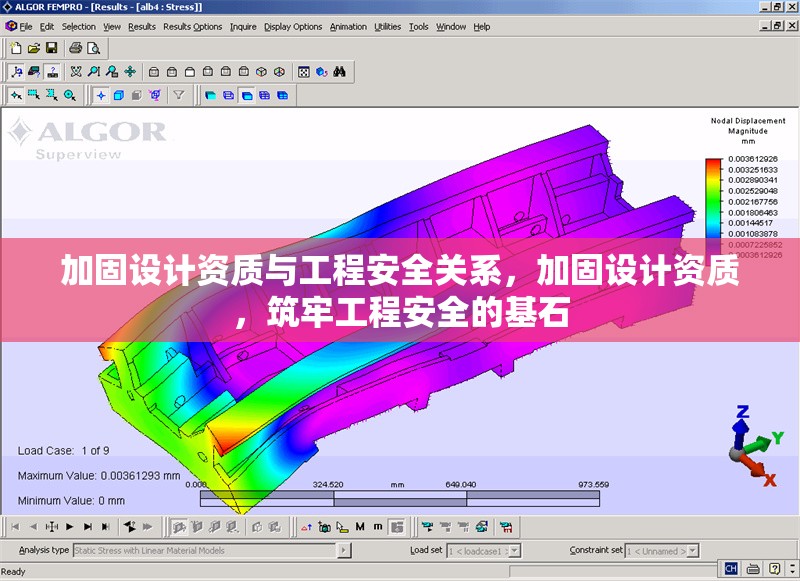Click the Analysis type field showing Static Stress

200,548
